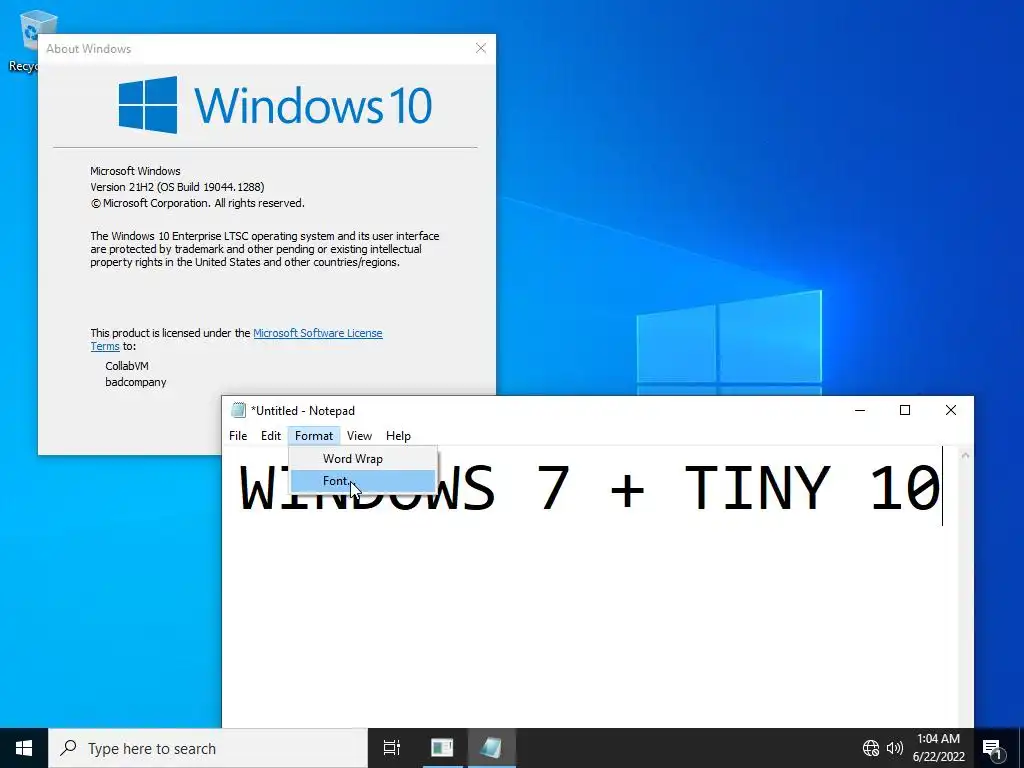This screenshot has width=1024, height=768.
Task: Open the notification center icon
Action: click(x=993, y=748)
